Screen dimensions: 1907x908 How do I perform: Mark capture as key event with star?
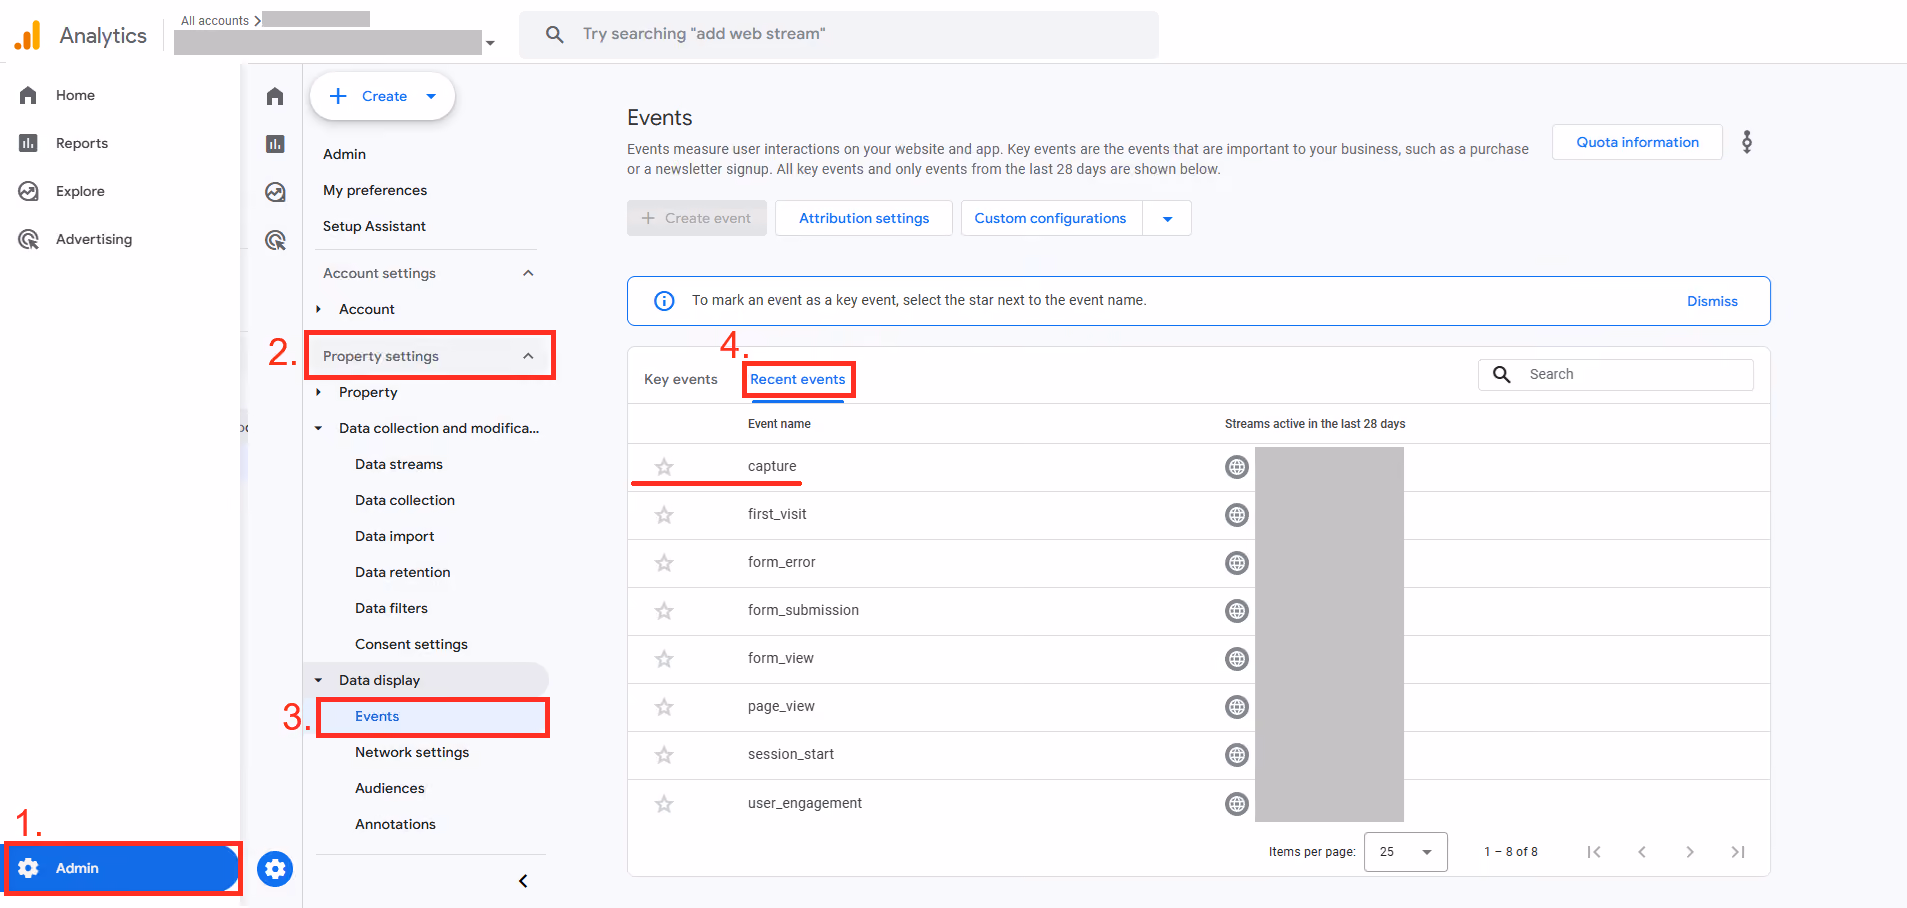click(x=664, y=467)
